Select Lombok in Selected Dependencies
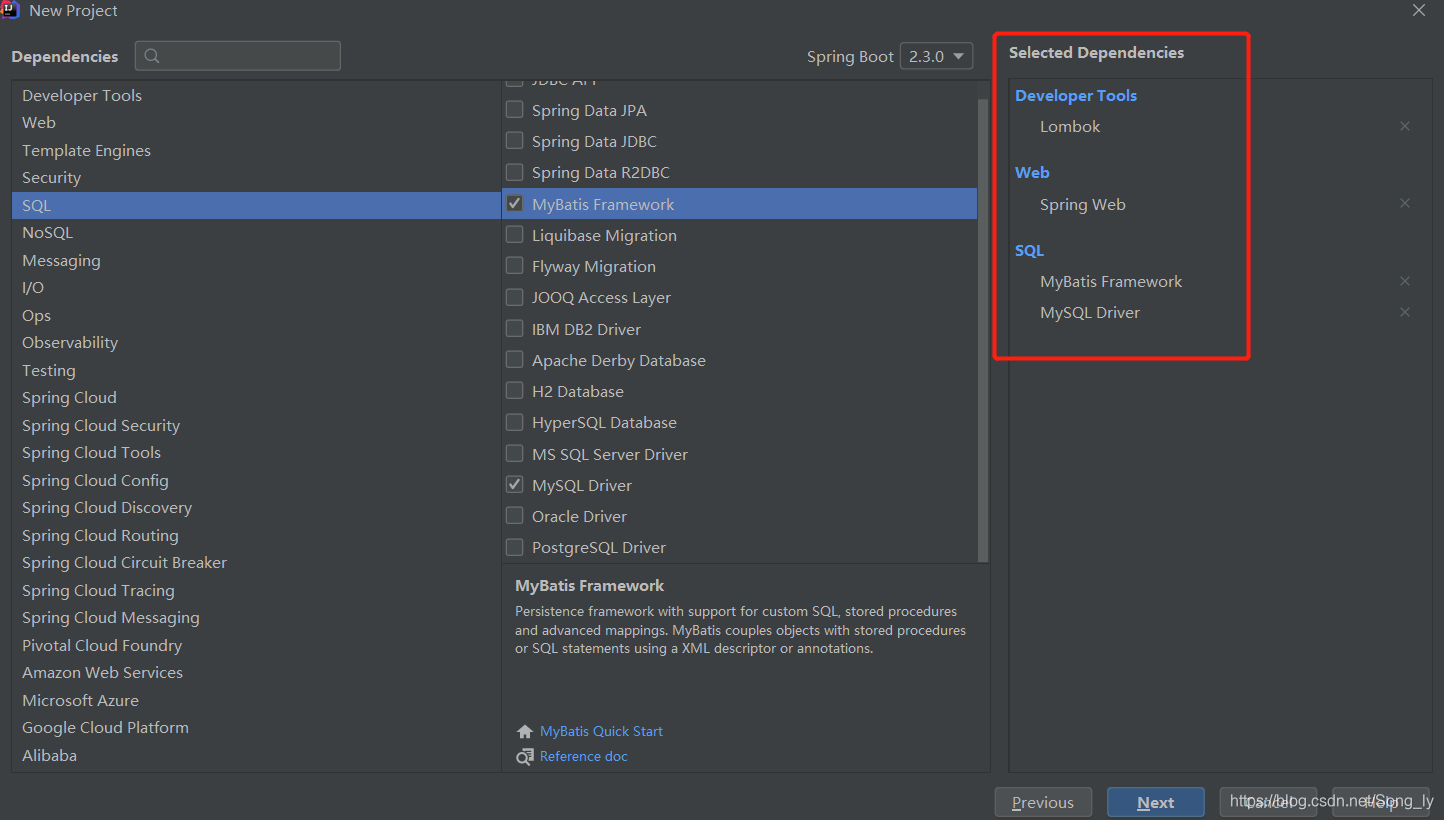The width and height of the screenshot is (1444, 820). [1070, 126]
